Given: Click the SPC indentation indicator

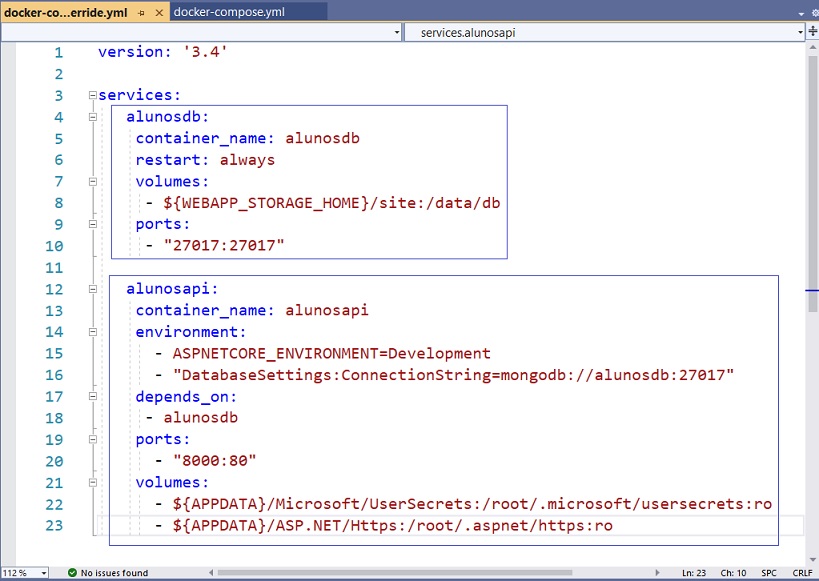Looking at the screenshot, I should tap(770, 573).
